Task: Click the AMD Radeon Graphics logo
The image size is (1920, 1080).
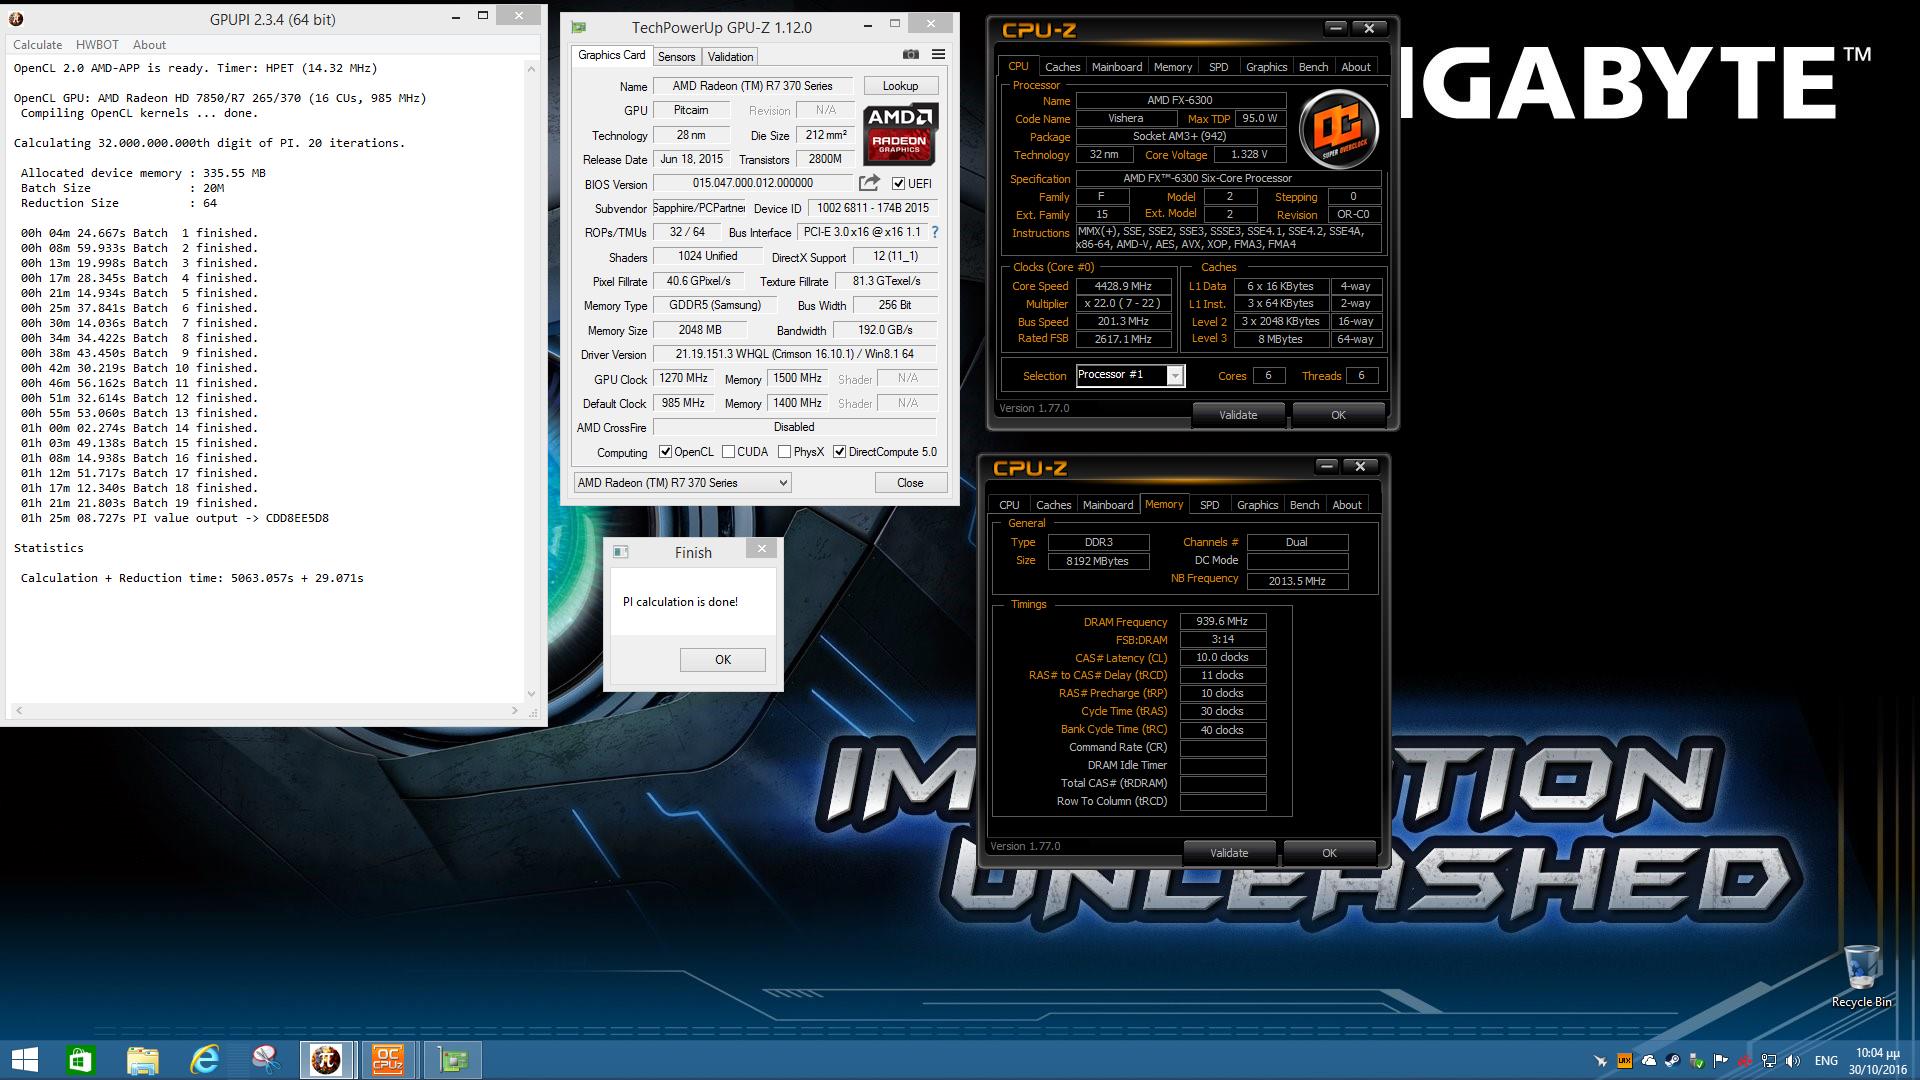Action: click(x=899, y=133)
